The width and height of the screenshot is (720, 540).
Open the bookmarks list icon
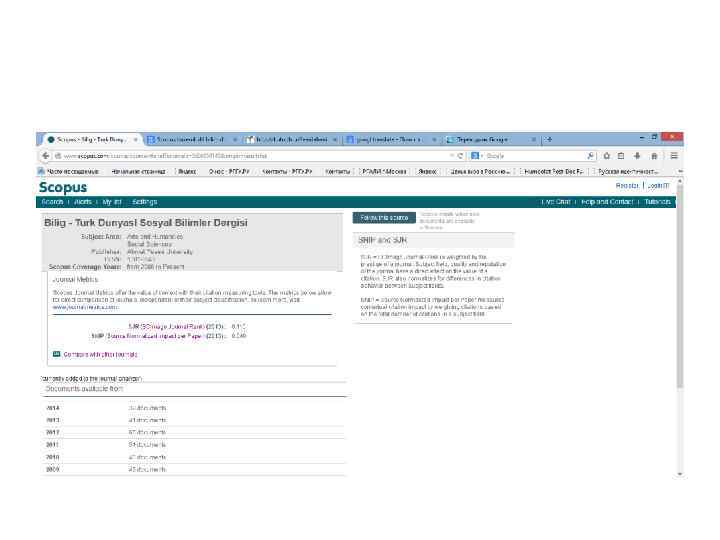tap(621, 156)
